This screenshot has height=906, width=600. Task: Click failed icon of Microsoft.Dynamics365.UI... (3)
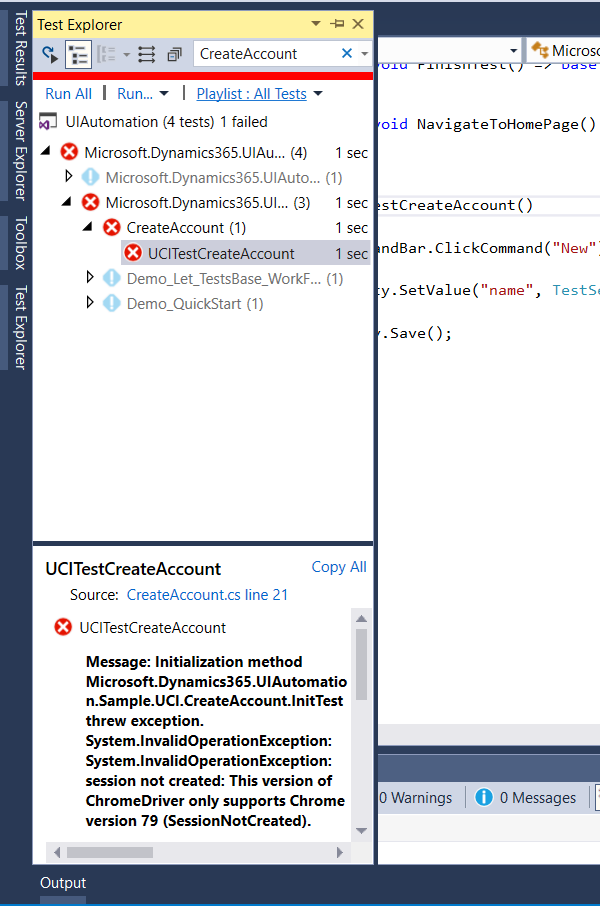pos(91,202)
